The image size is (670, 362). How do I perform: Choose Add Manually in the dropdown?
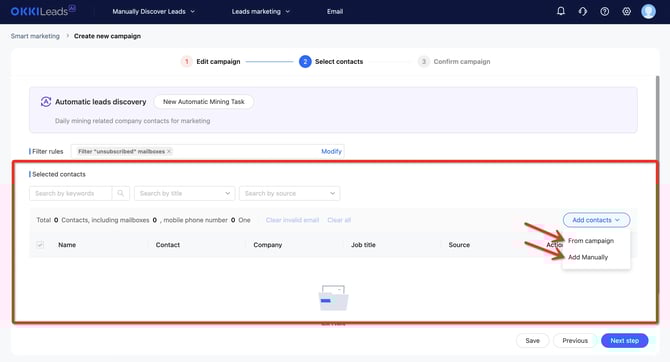[x=588, y=257]
